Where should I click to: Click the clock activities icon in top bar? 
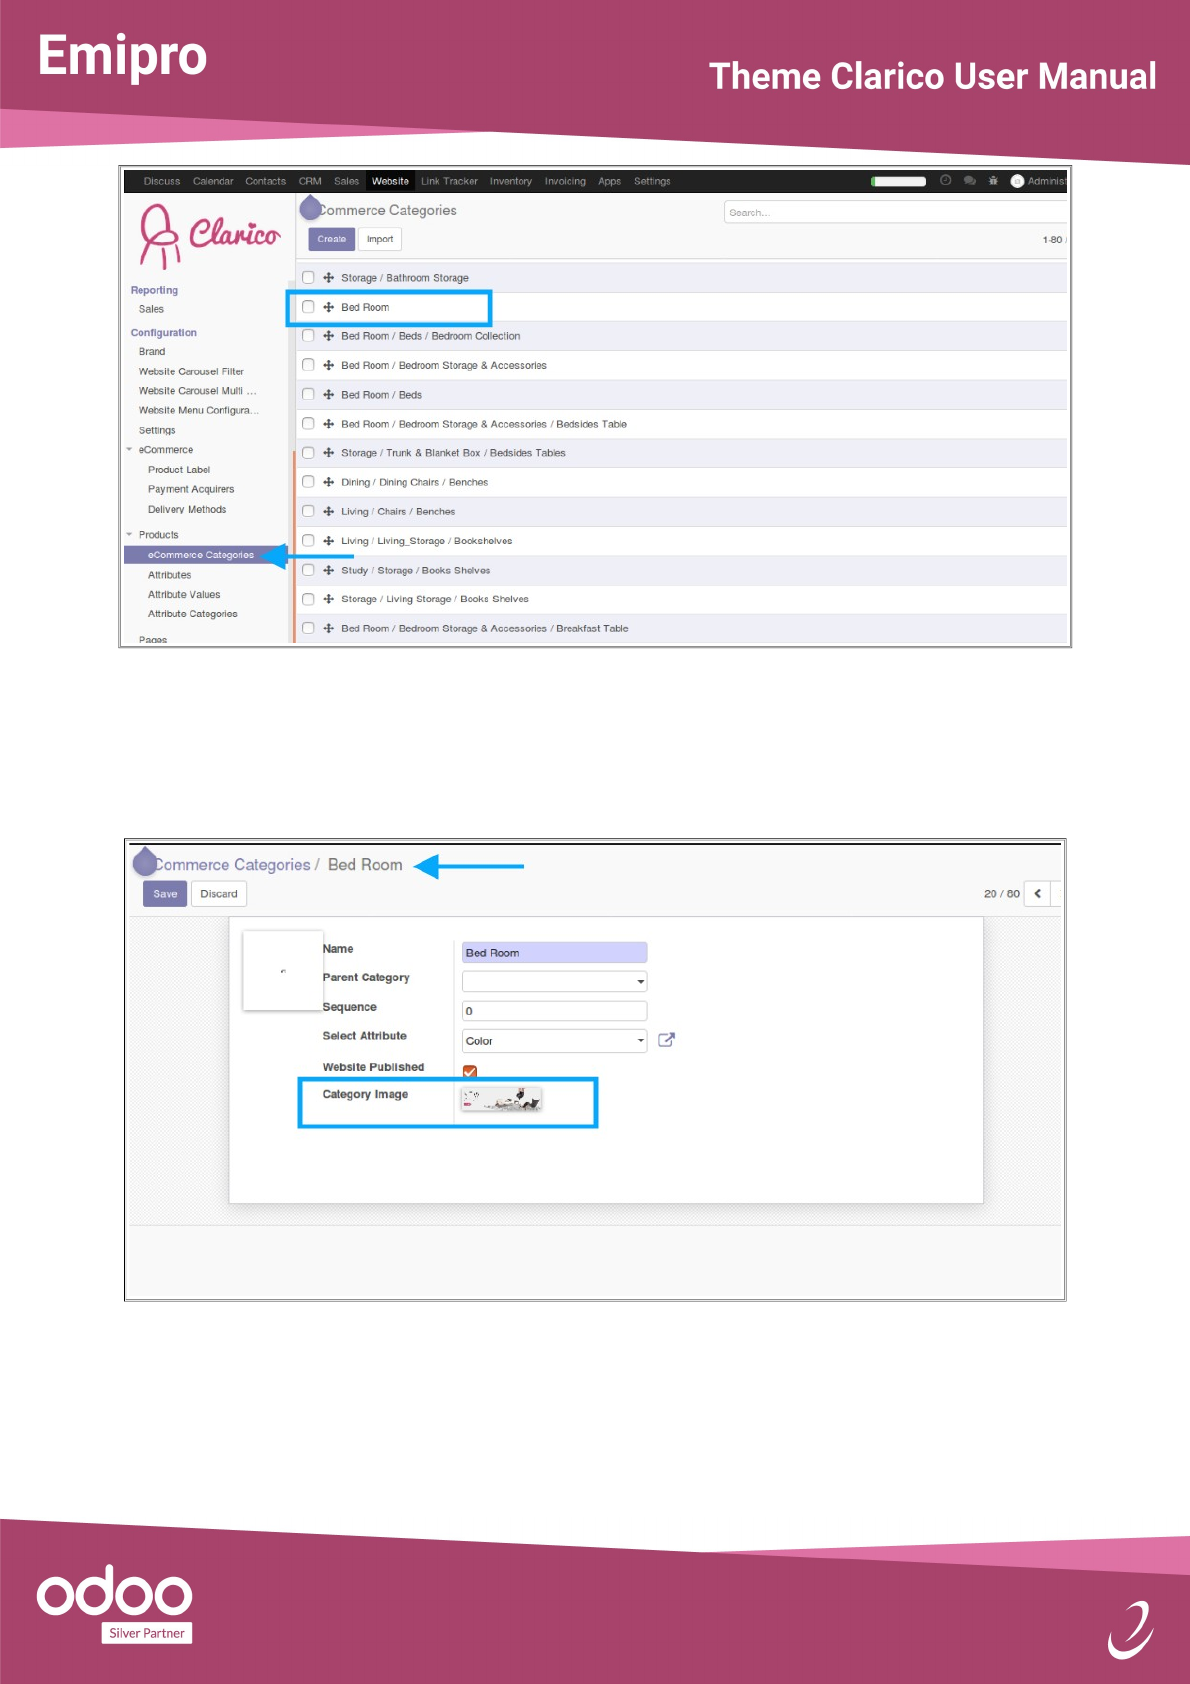[945, 181]
